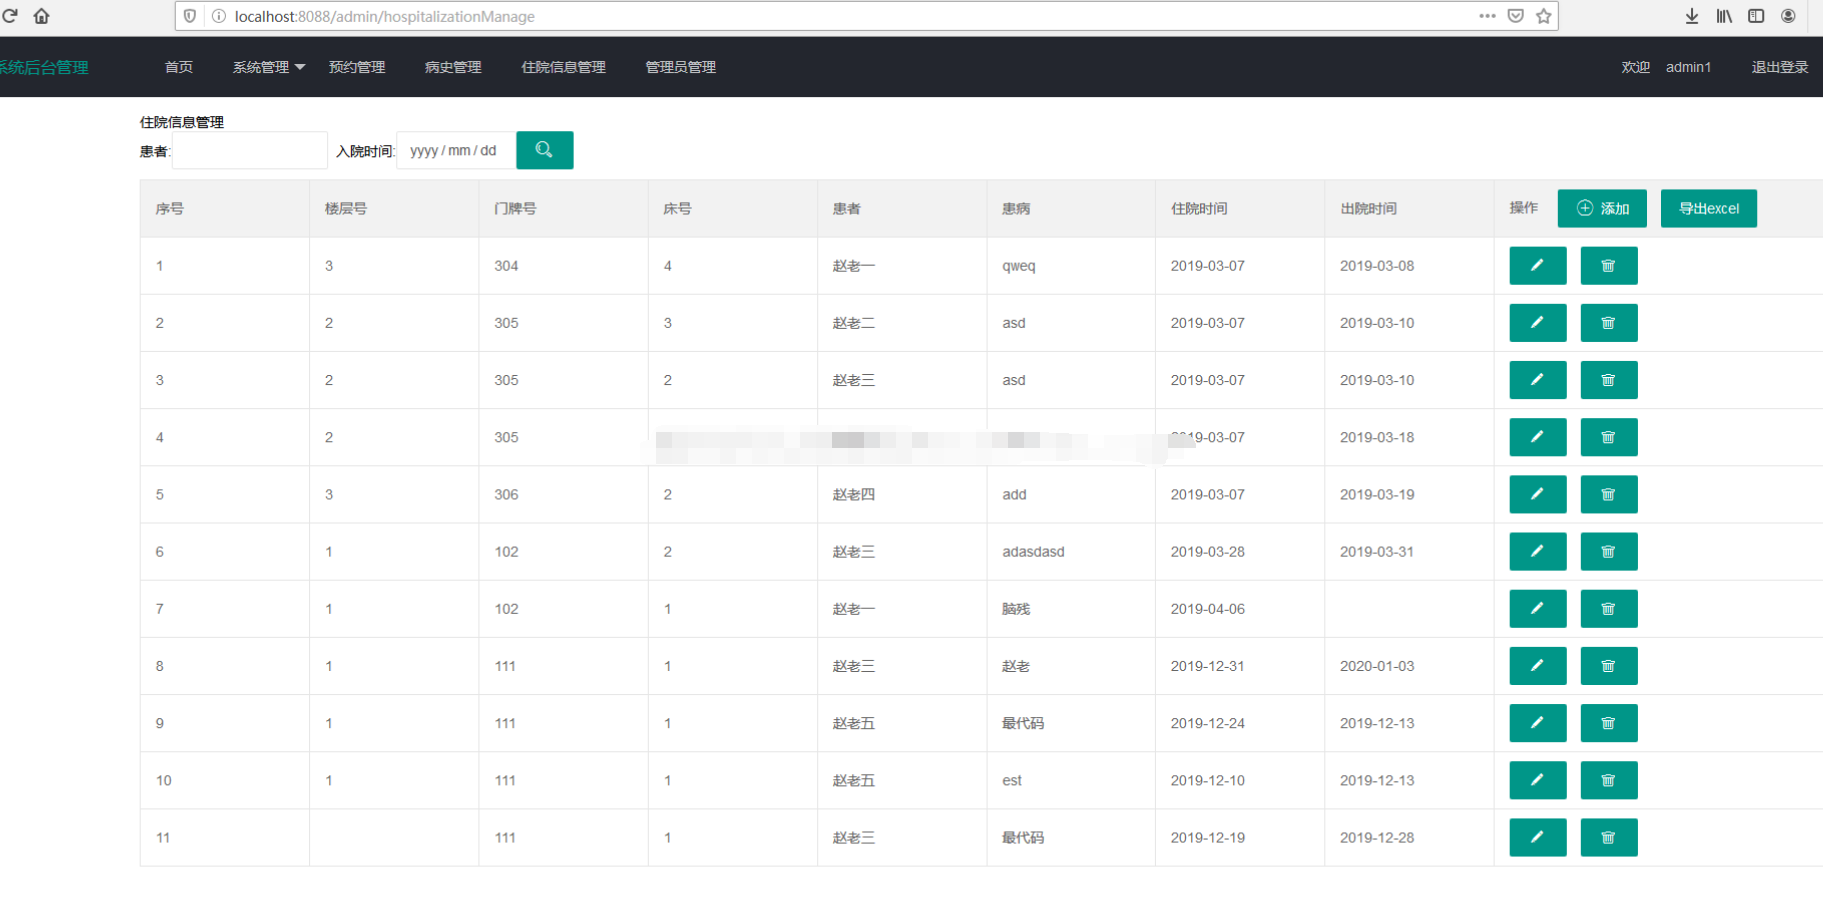The width and height of the screenshot is (1823, 910).
Task: Delete row 8 admitted 2019-12-31
Action: 1608,666
